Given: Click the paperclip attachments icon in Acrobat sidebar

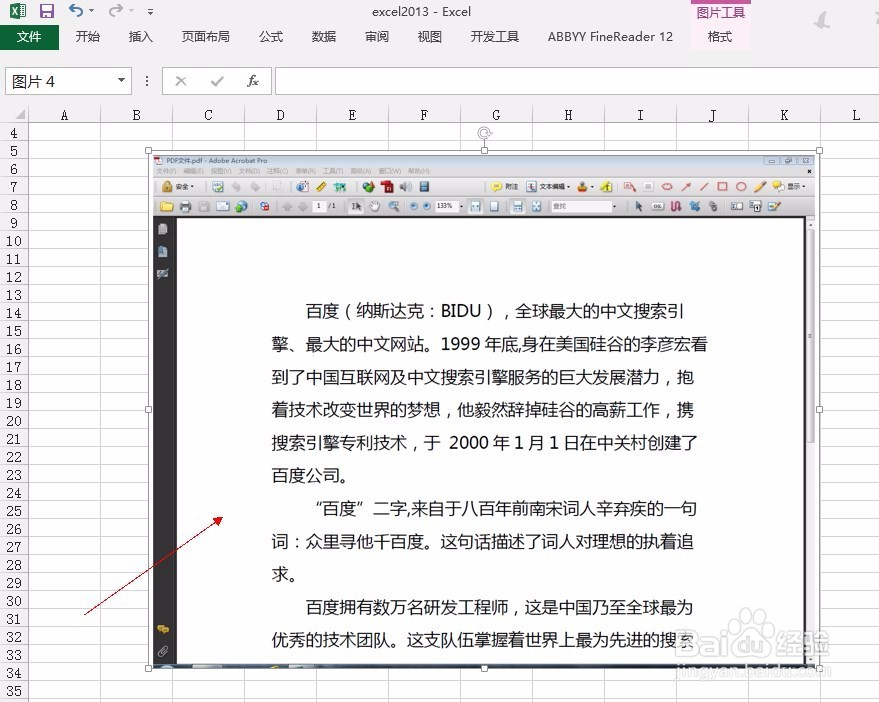Looking at the screenshot, I should (163, 651).
